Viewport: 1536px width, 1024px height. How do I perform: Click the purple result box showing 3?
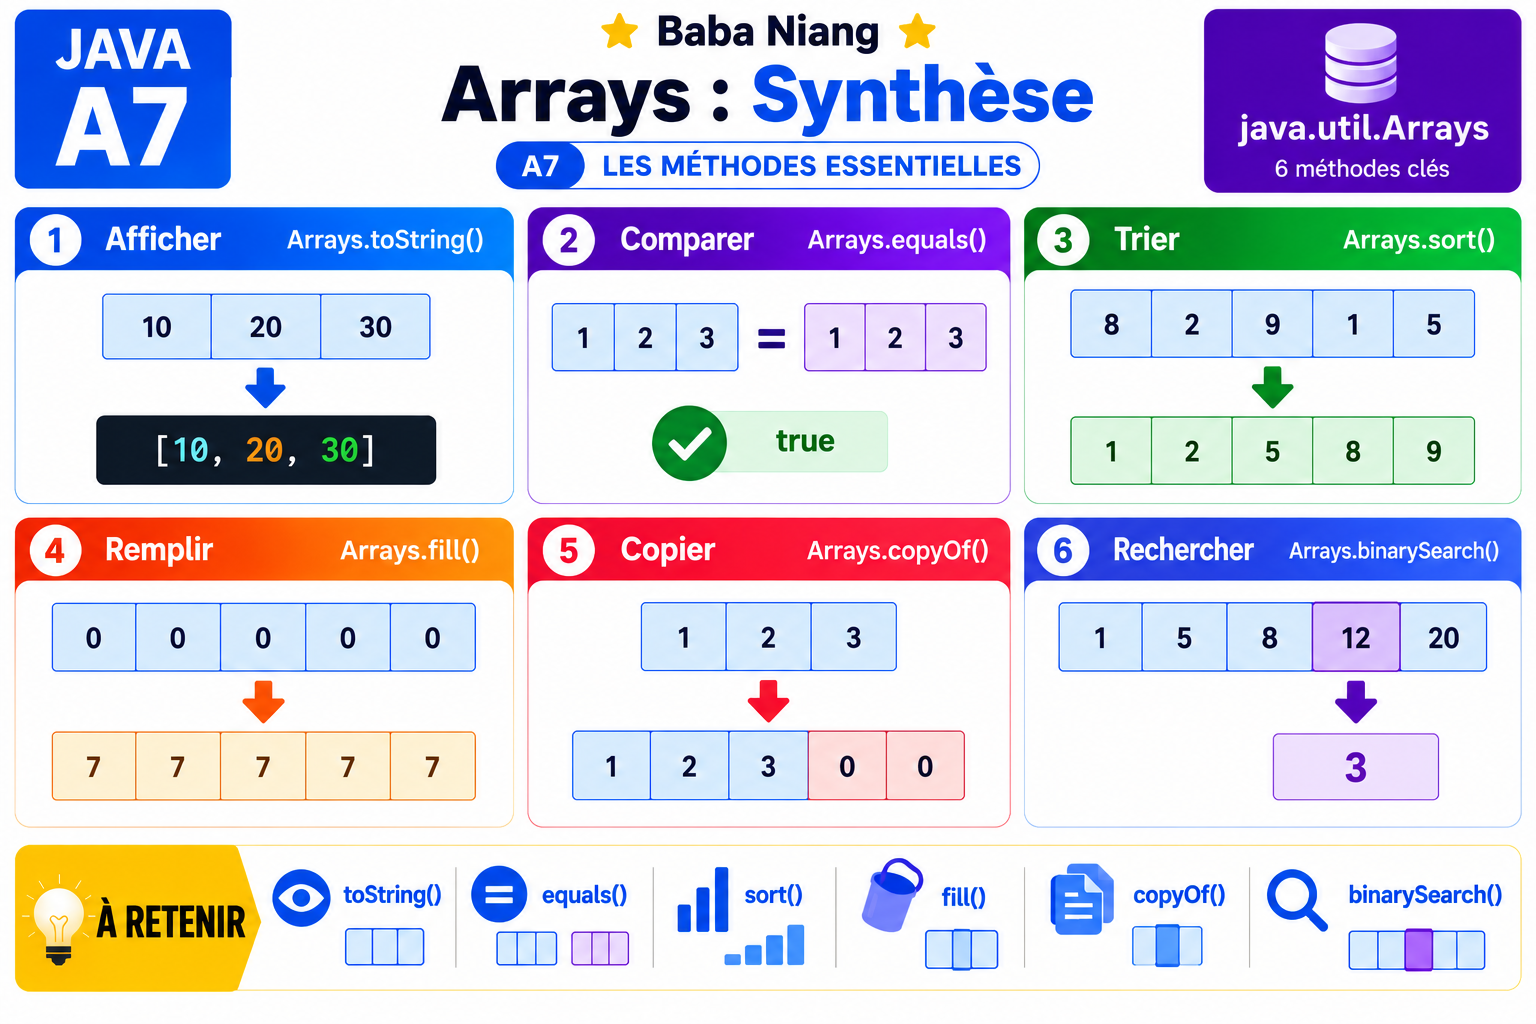coord(1356,767)
